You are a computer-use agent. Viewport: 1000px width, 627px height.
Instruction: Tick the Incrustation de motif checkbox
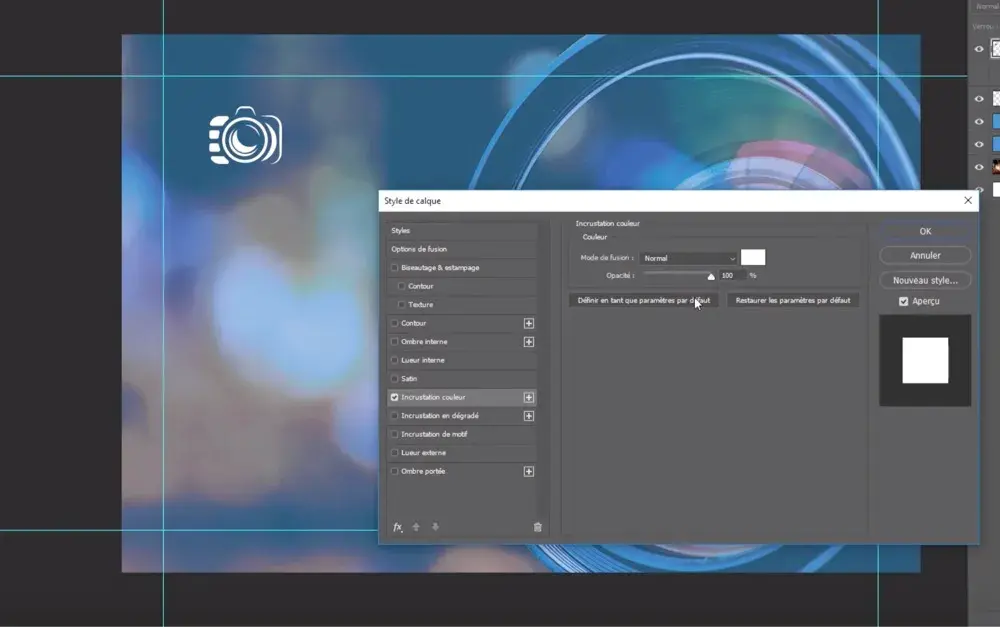pyautogui.click(x=394, y=434)
